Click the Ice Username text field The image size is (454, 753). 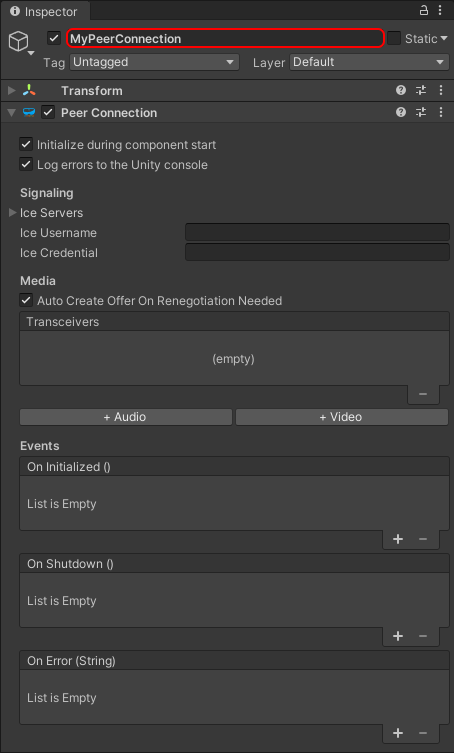click(317, 232)
